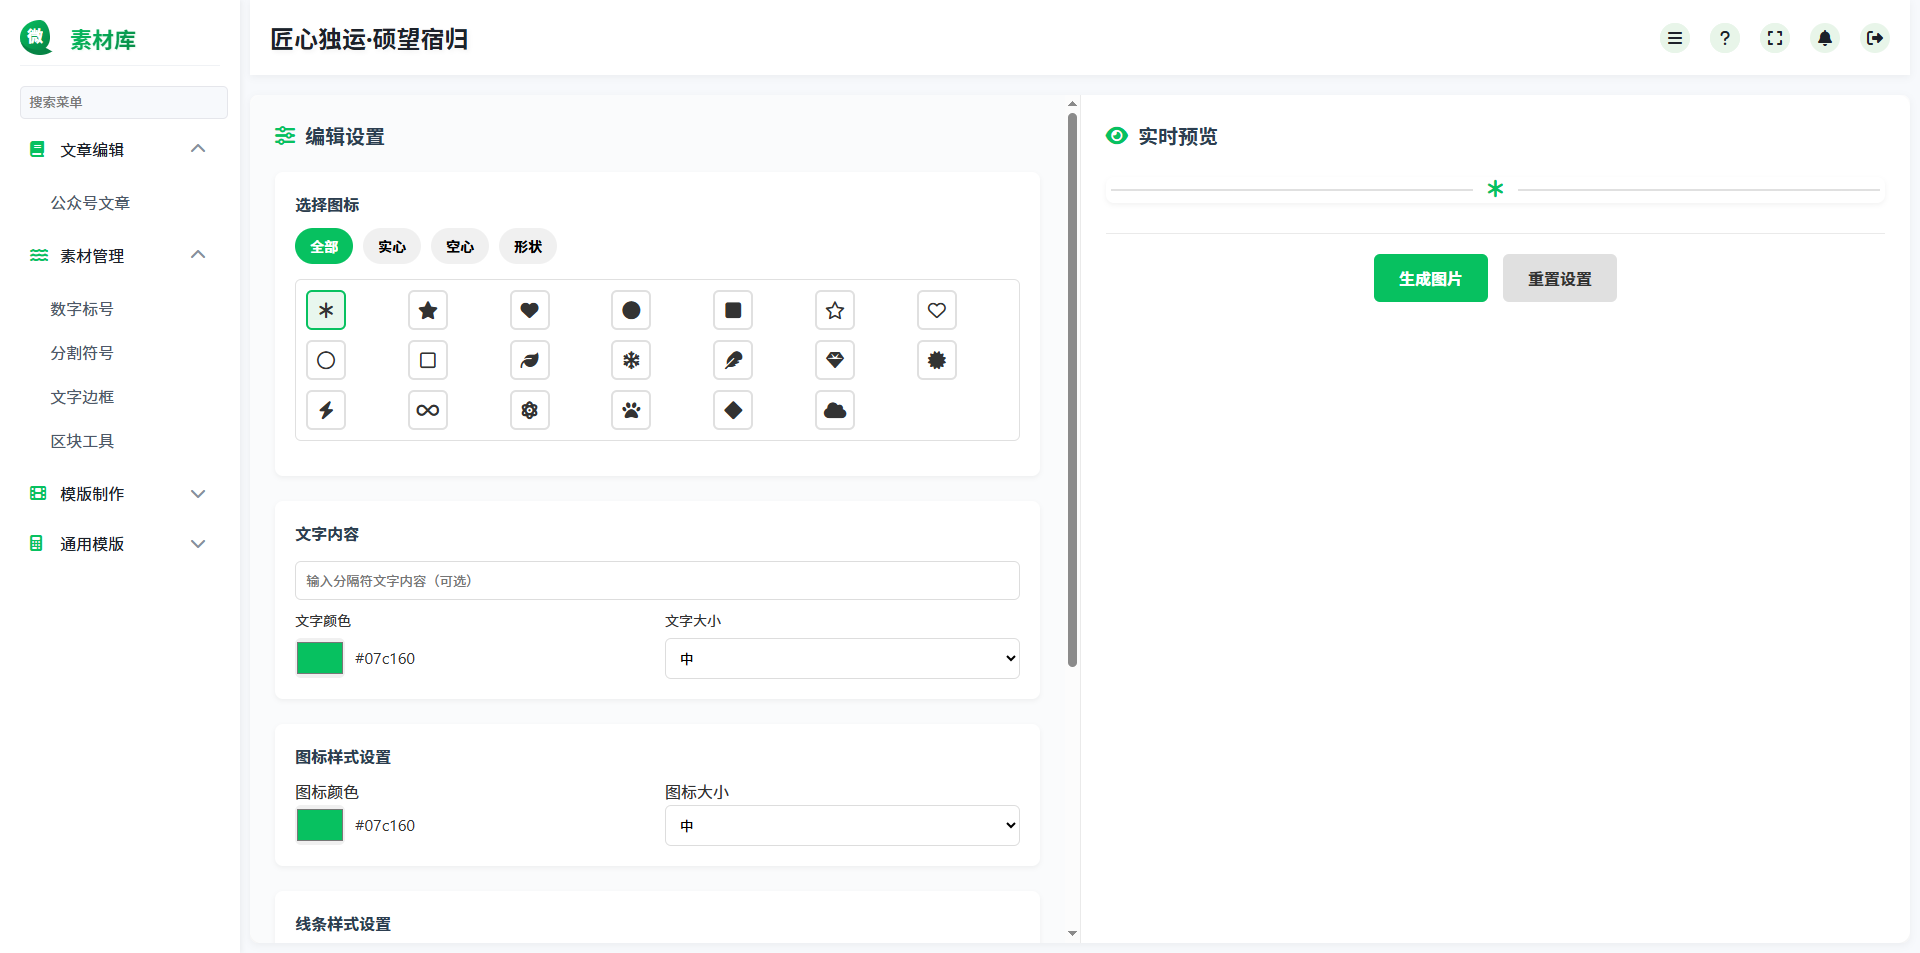This screenshot has height=953, width=1920.
Task: Open the 文字颜色 color swatch
Action: (x=319, y=658)
